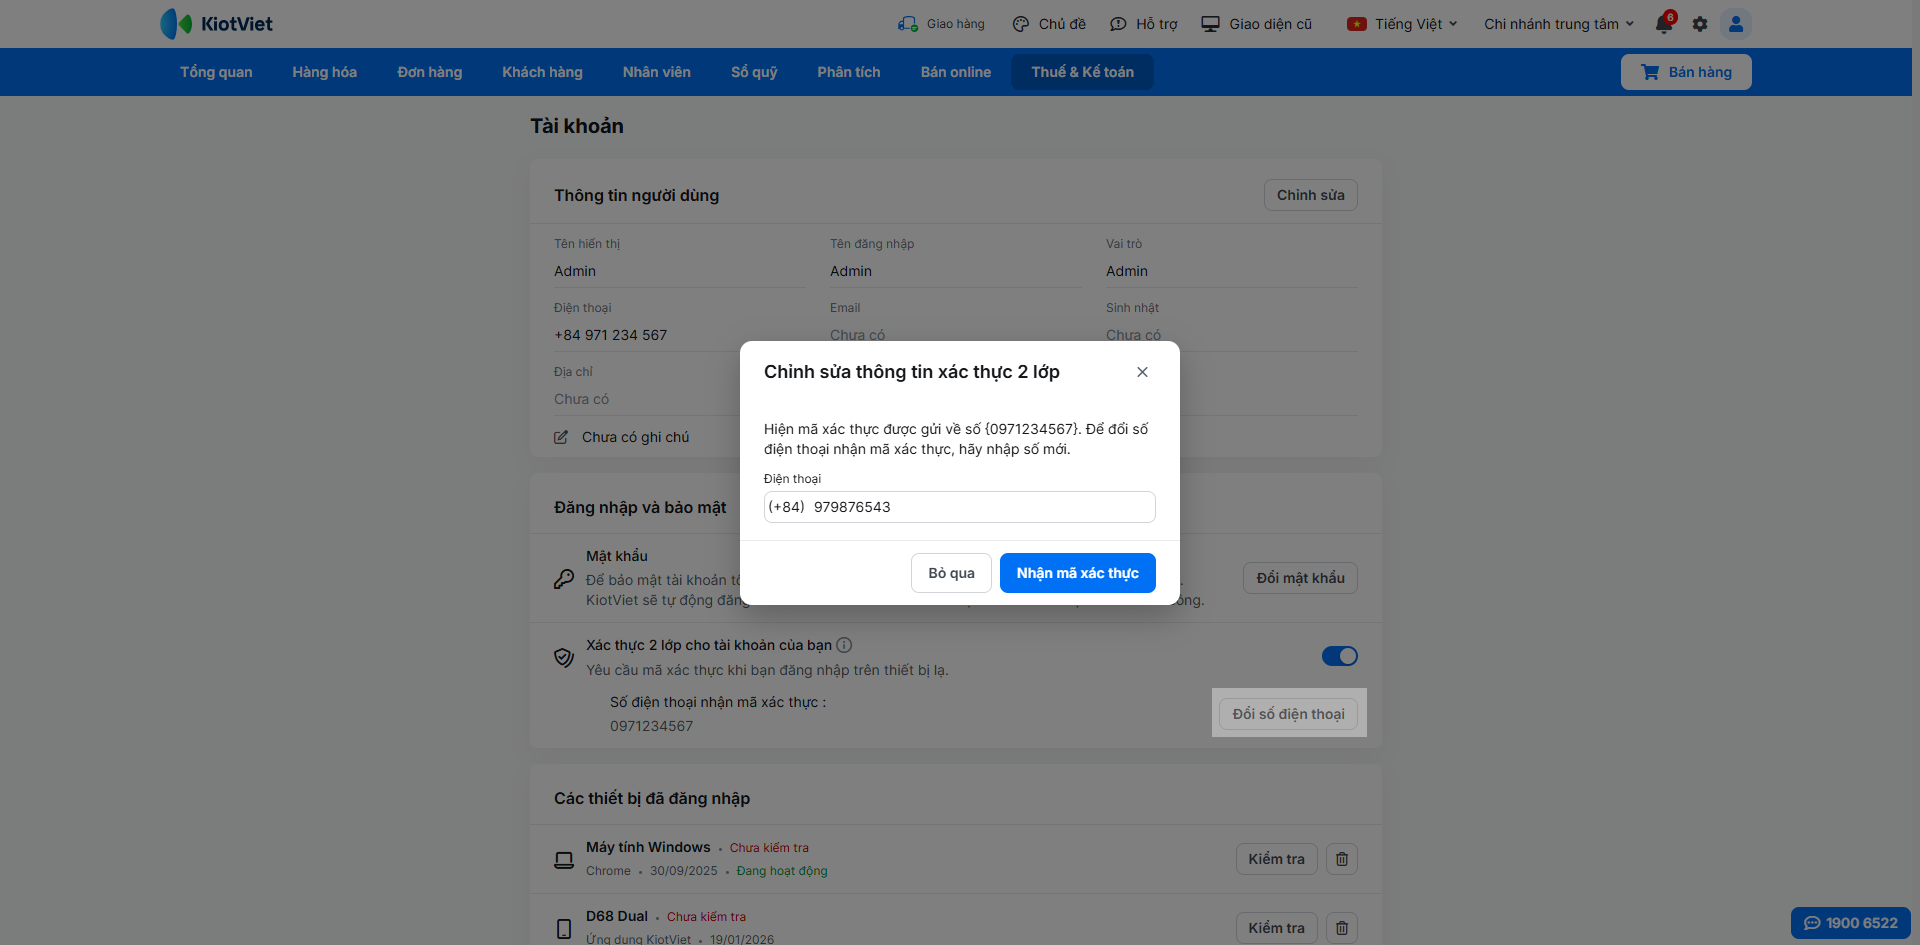Open the Tiếng Việt language dropdown
This screenshot has width=1920, height=945.
[1402, 24]
